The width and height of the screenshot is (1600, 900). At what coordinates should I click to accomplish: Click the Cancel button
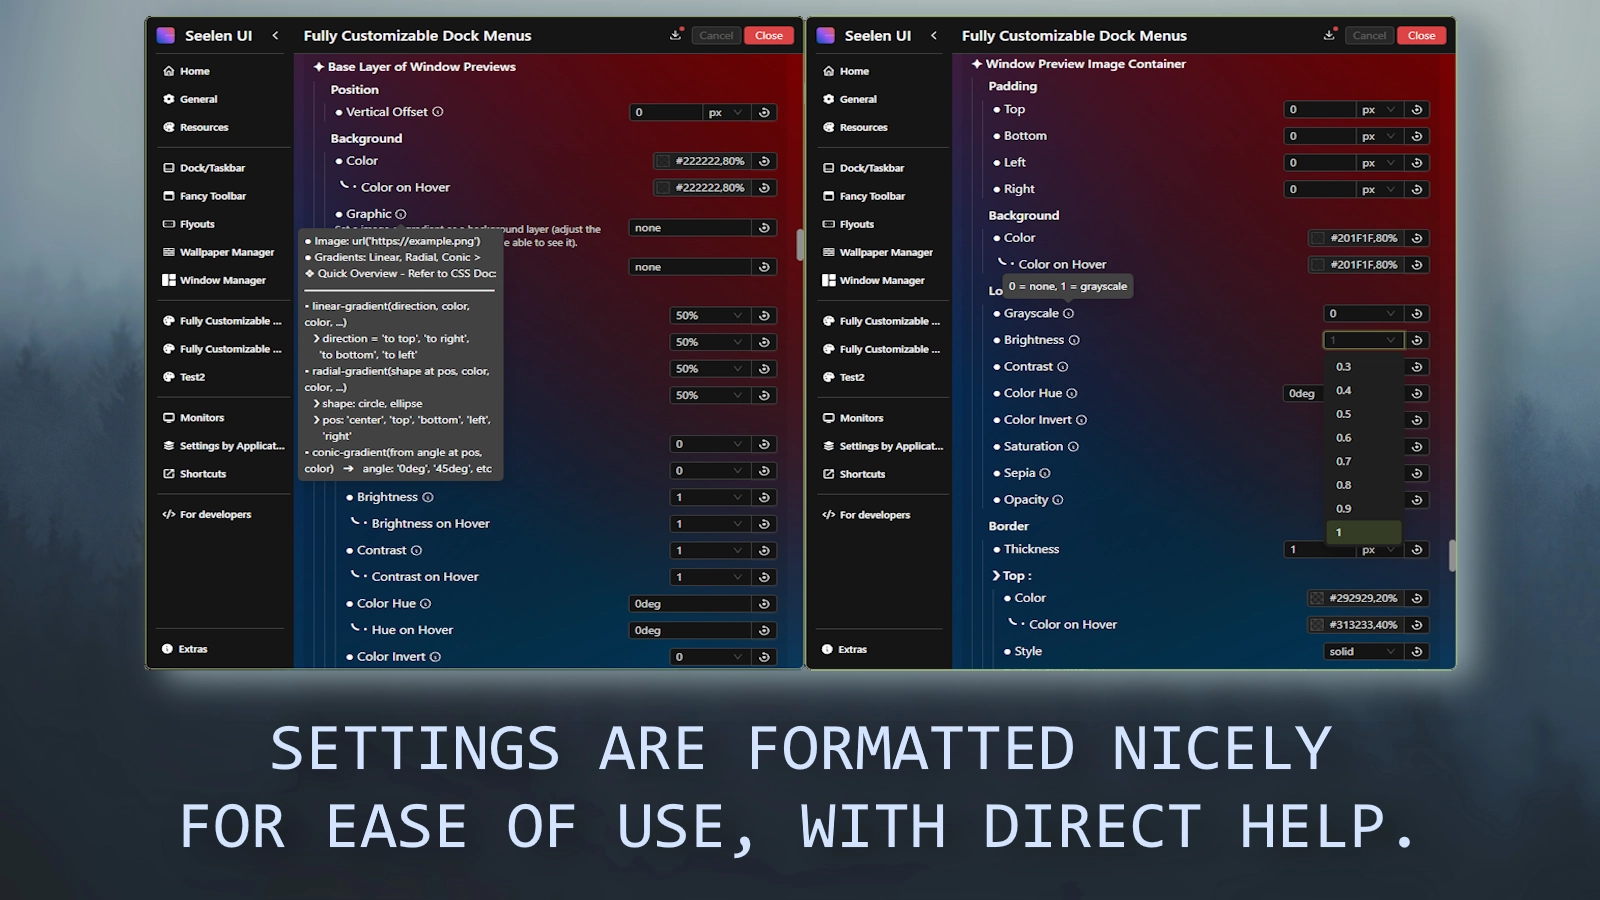pos(715,35)
